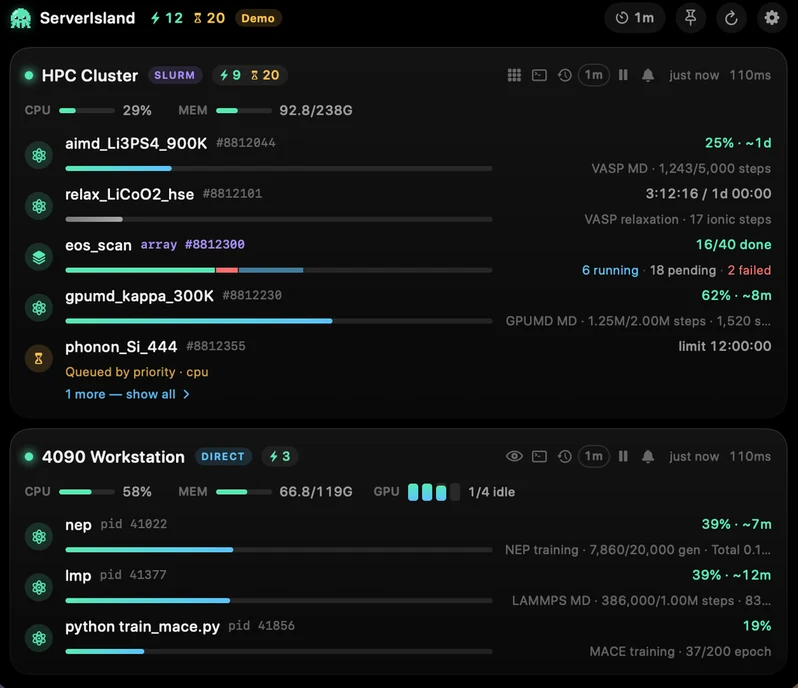Image resolution: width=798 pixels, height=688 pixels.
Task: Click atom icon for python train_mace.py
Action: click(x=39, y=639)
